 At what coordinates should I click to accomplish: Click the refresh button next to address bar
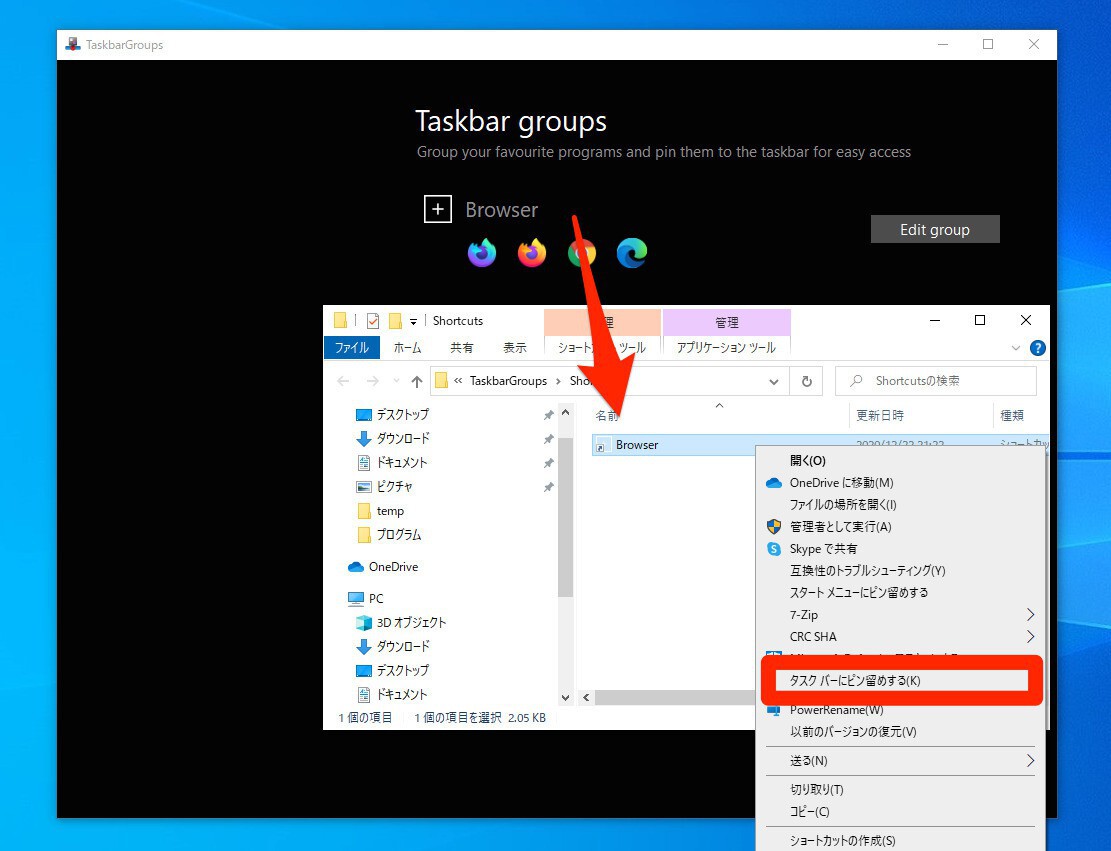pyautogui.click(x=805, y=381)
